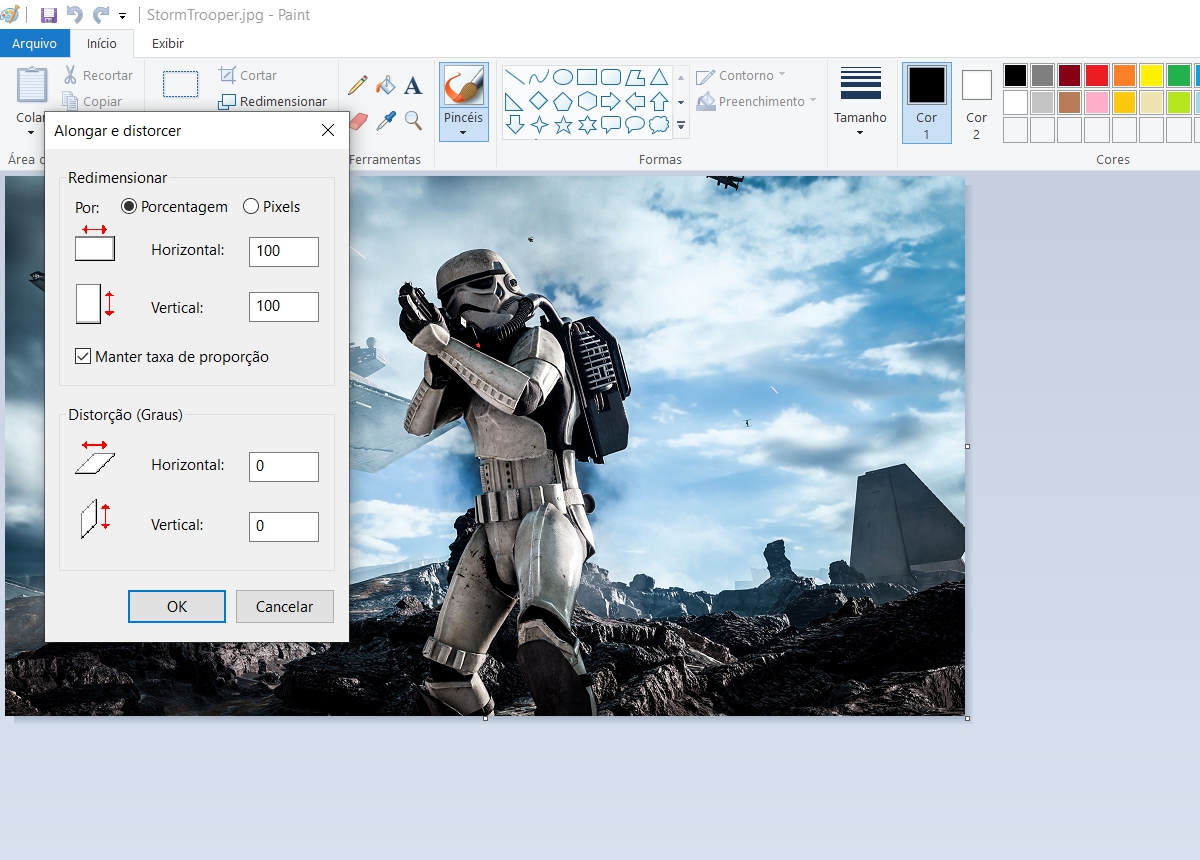The width and height of the screenshot is (1200, 860).
Task: Select Cor 2 background color
Action: [x=977, y=101]
